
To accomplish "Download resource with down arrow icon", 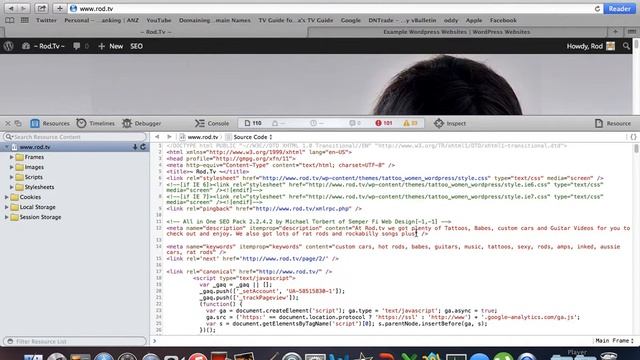I will pyautogui.click(x=135, y=147).
